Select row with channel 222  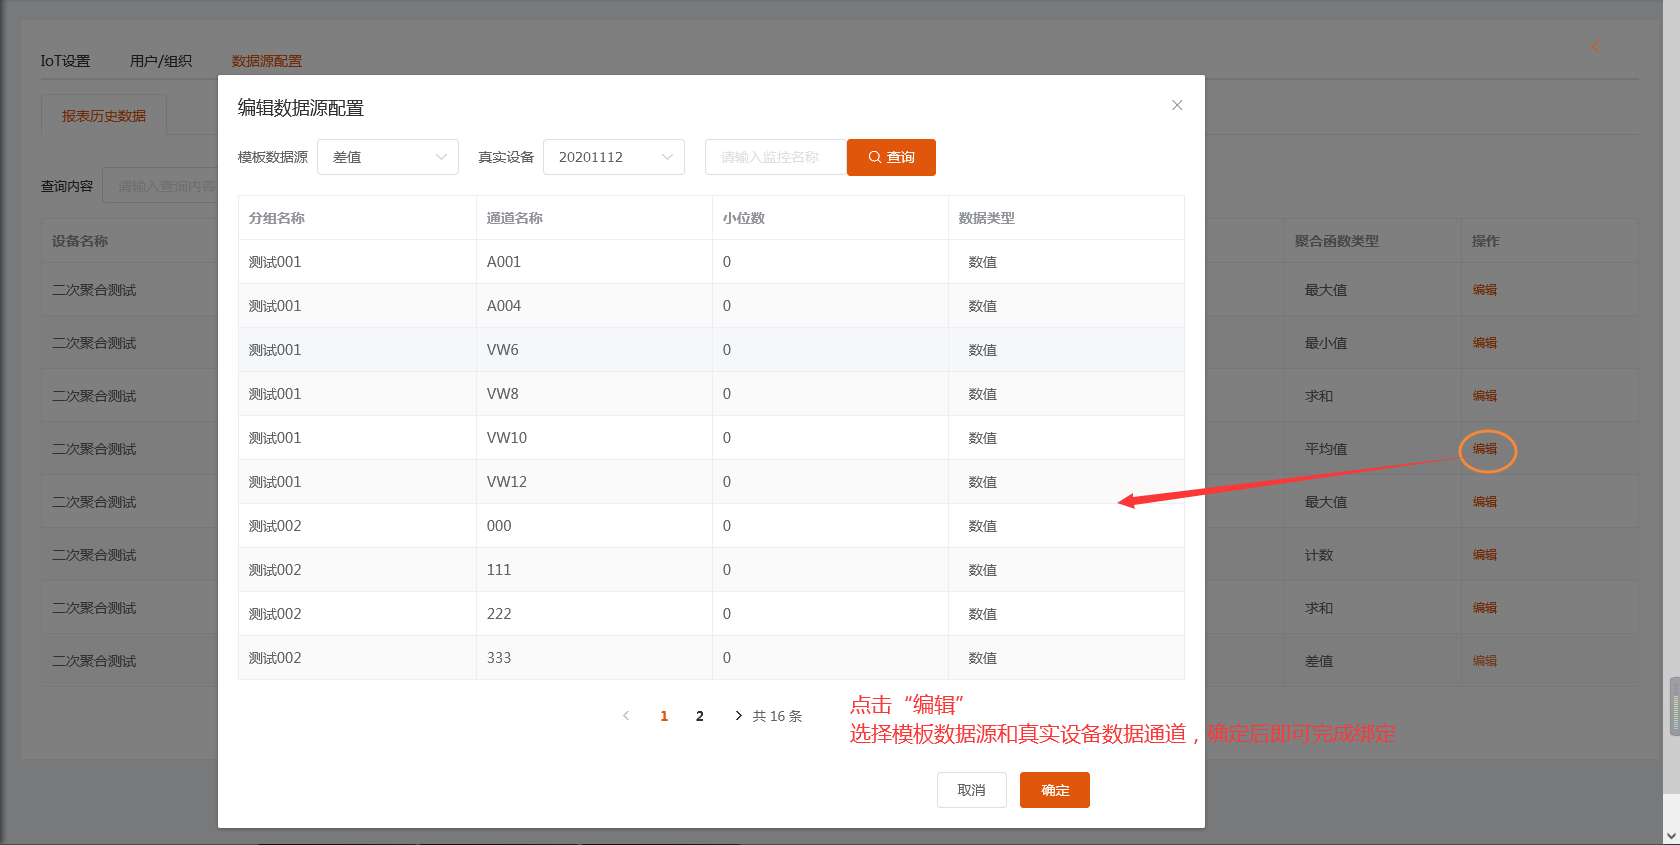click(711, 614)
